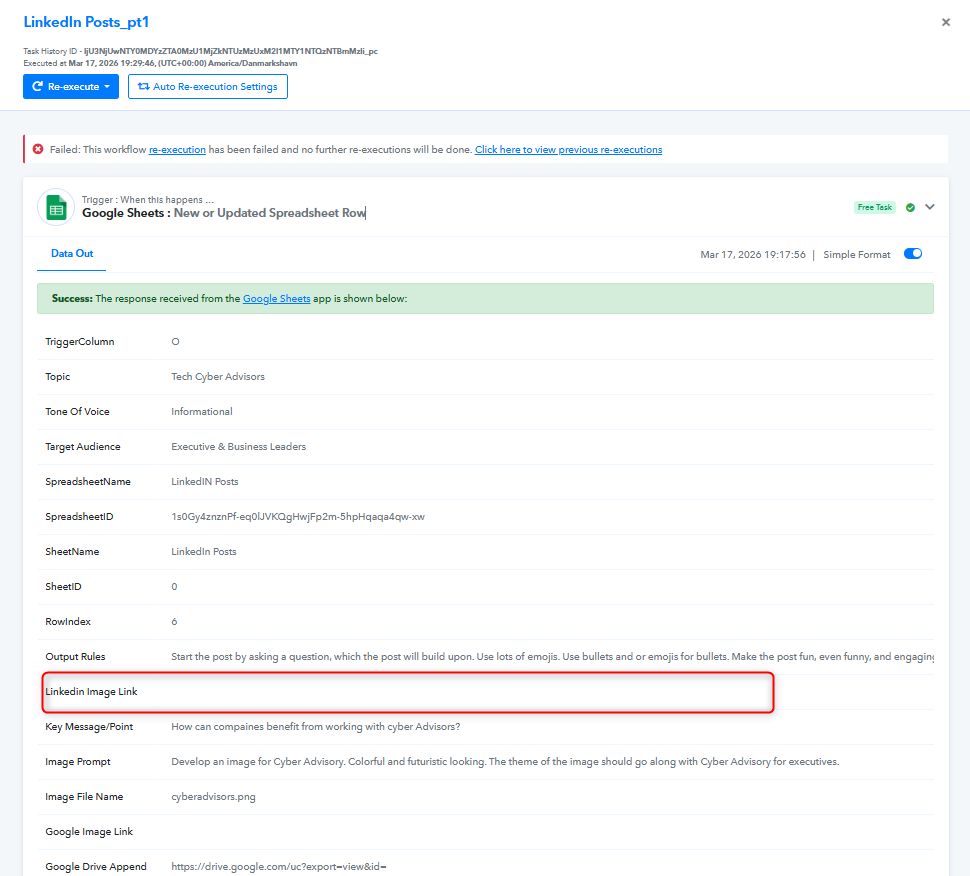Select Executive & Business Leaders value

(238, 447)
